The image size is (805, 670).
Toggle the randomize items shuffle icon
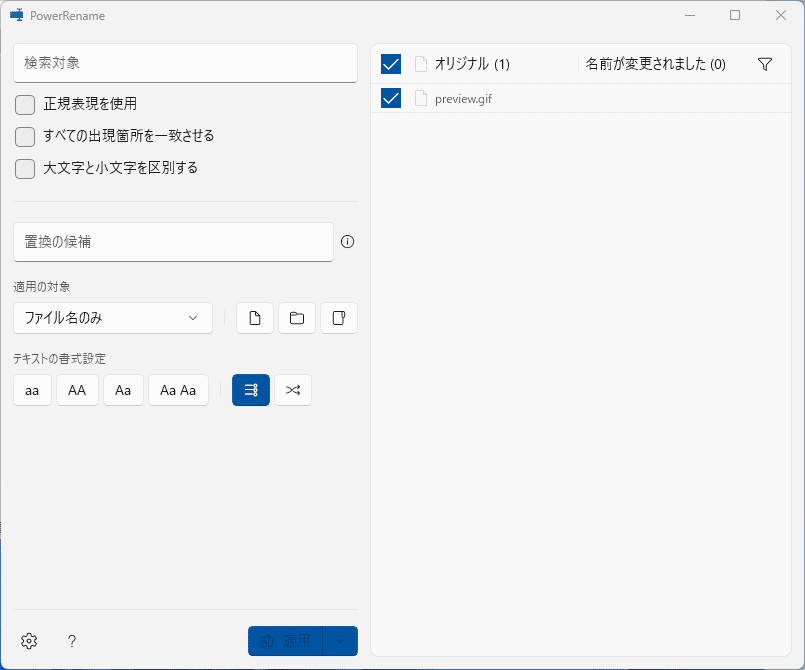pos(293,390)
